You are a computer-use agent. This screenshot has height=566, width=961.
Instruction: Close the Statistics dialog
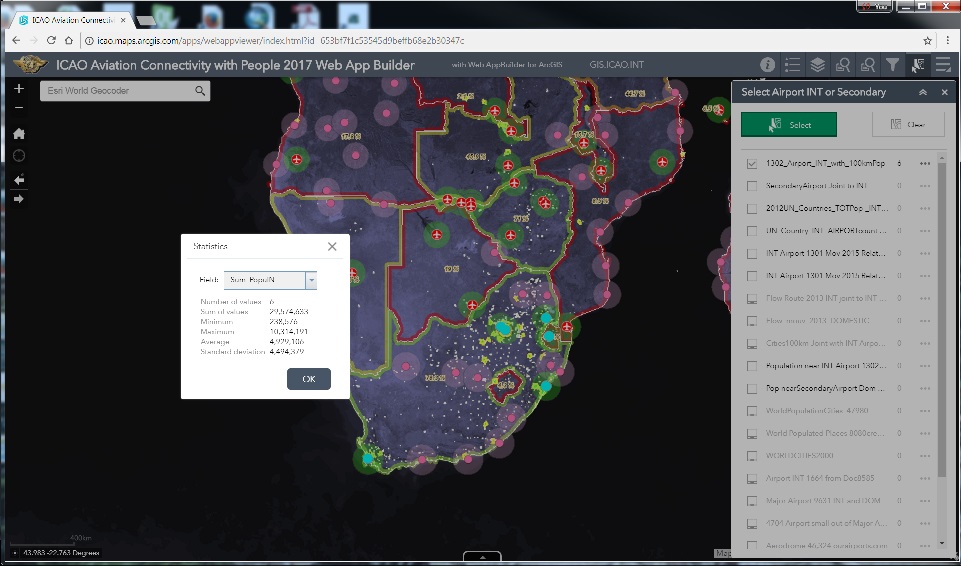coord(332,246)
